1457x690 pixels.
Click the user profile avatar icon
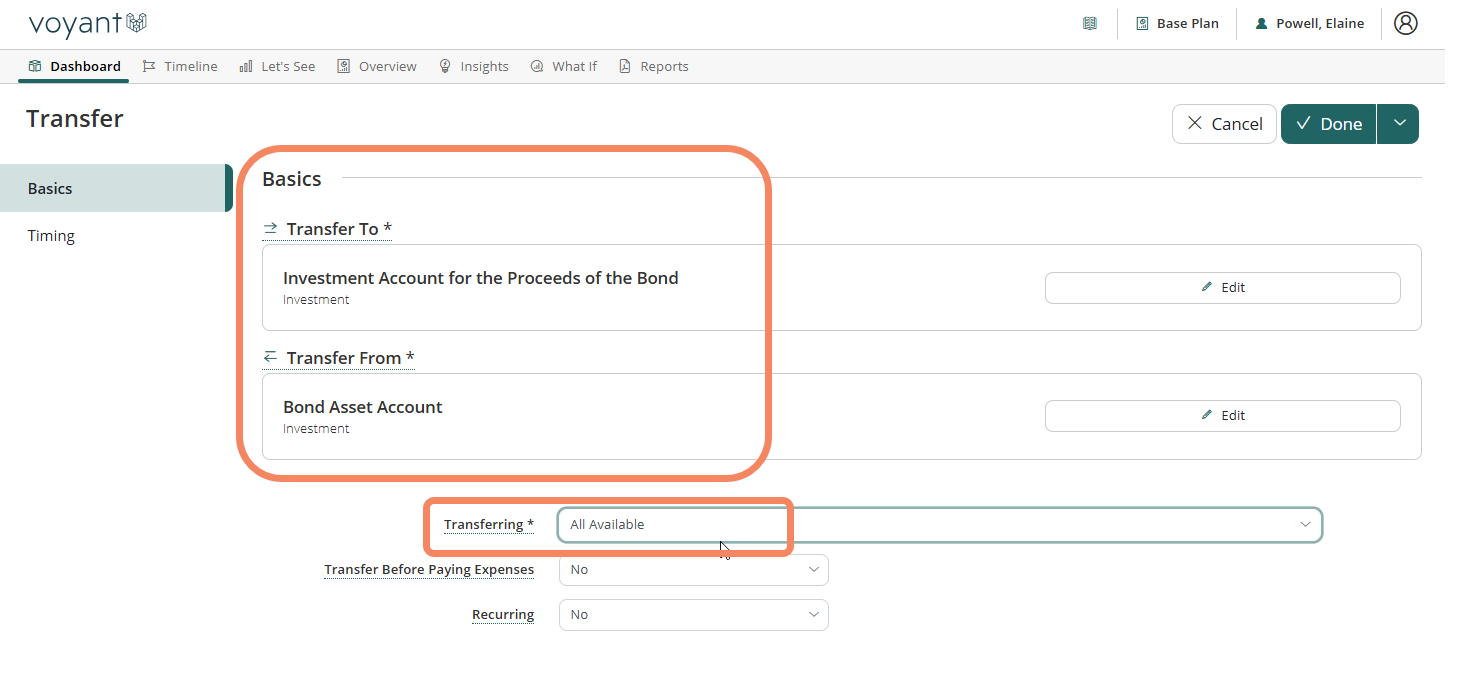[1405, 23]
